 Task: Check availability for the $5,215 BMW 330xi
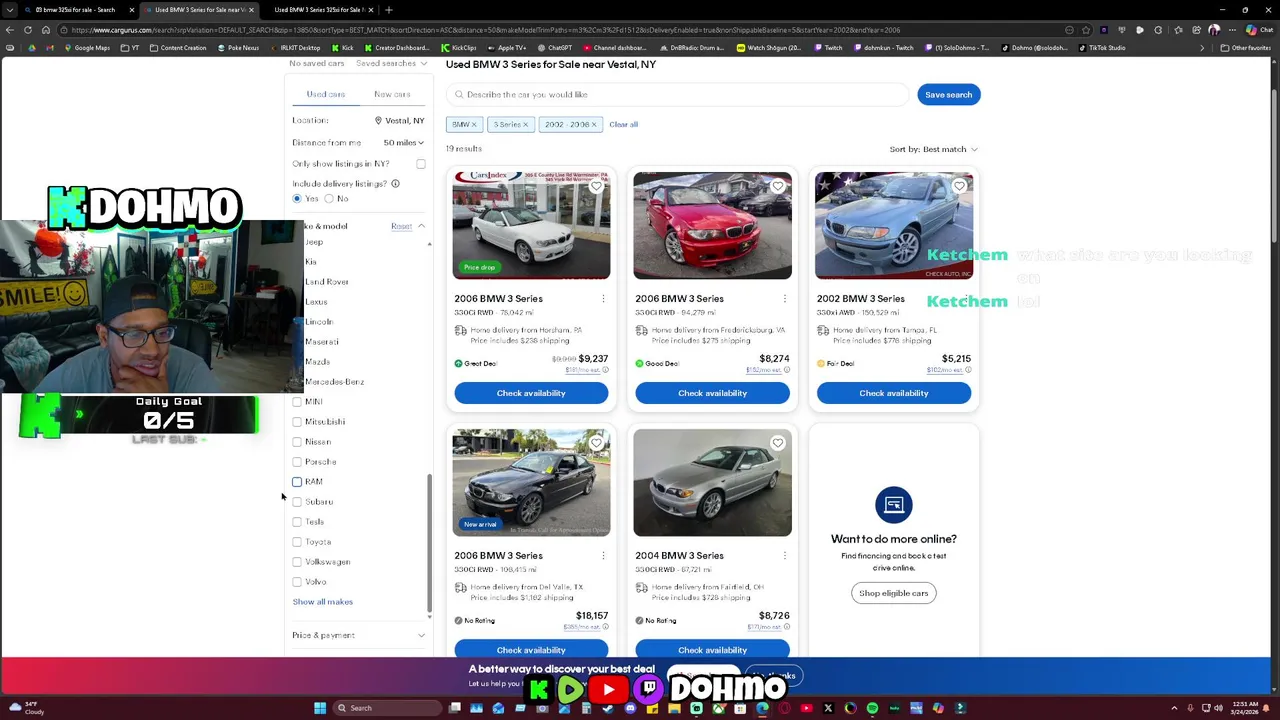tap(893, 393)
